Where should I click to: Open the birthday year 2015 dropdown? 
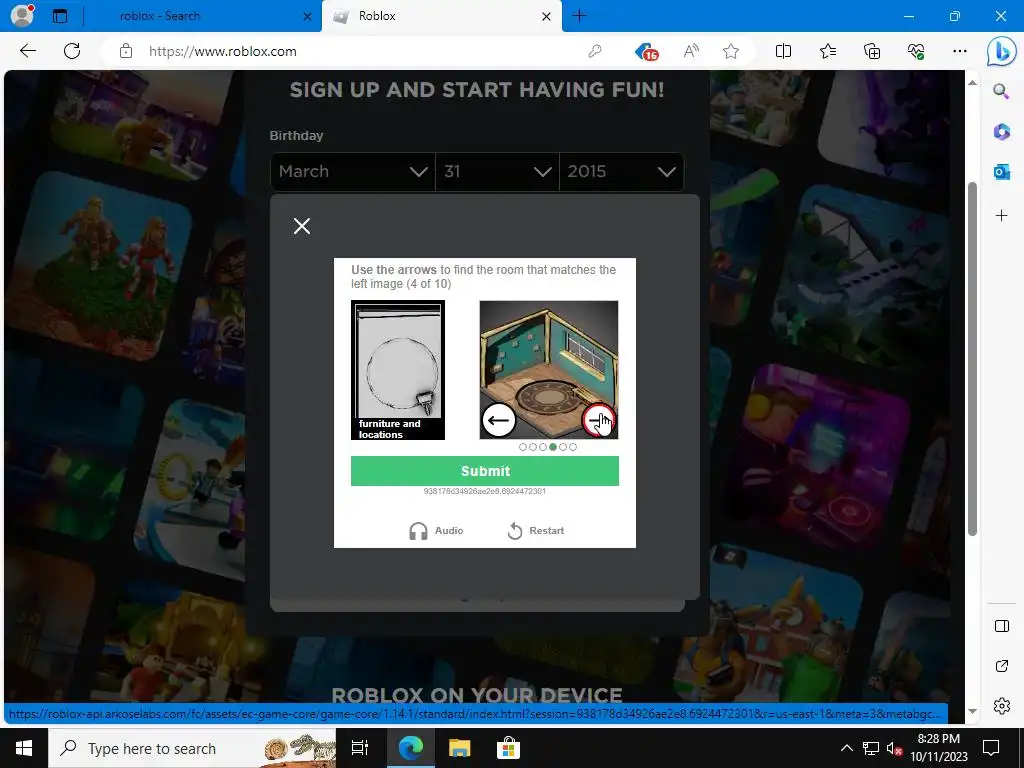(x=621, y=172)
